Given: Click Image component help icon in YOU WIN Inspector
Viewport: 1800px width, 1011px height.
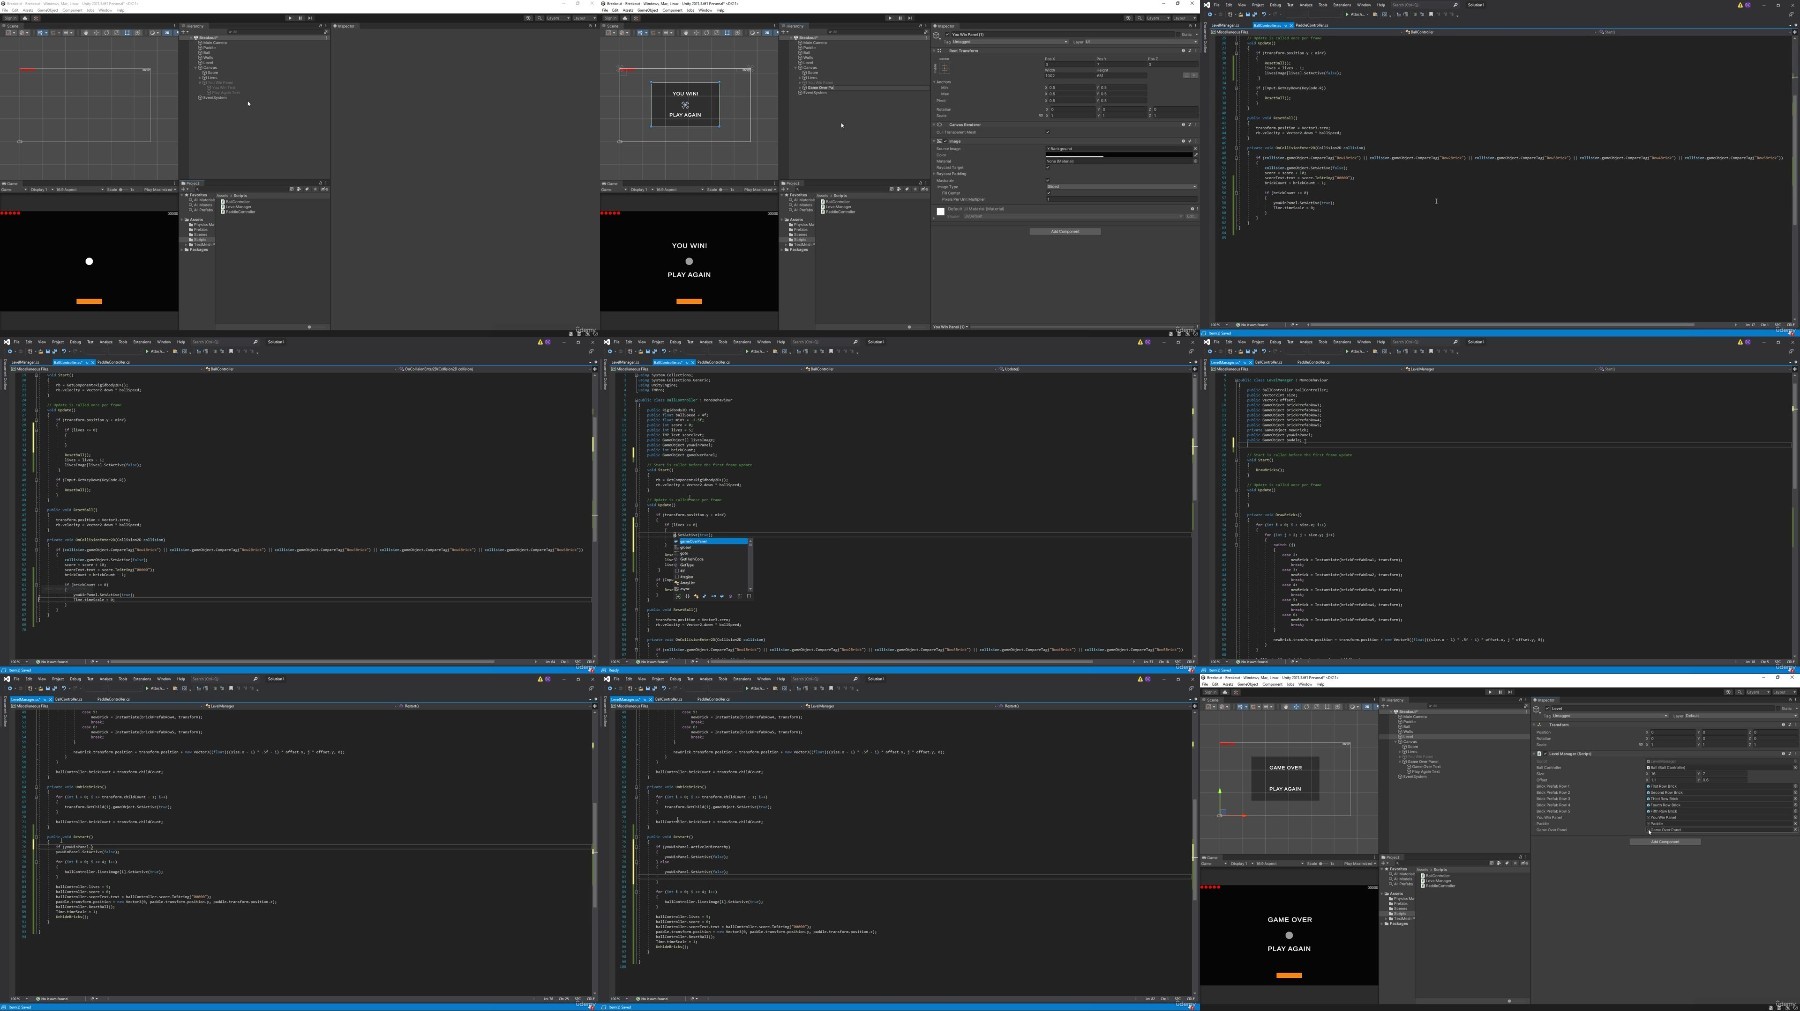Looking at the screenshot, I should click(x=1183, y=141).
